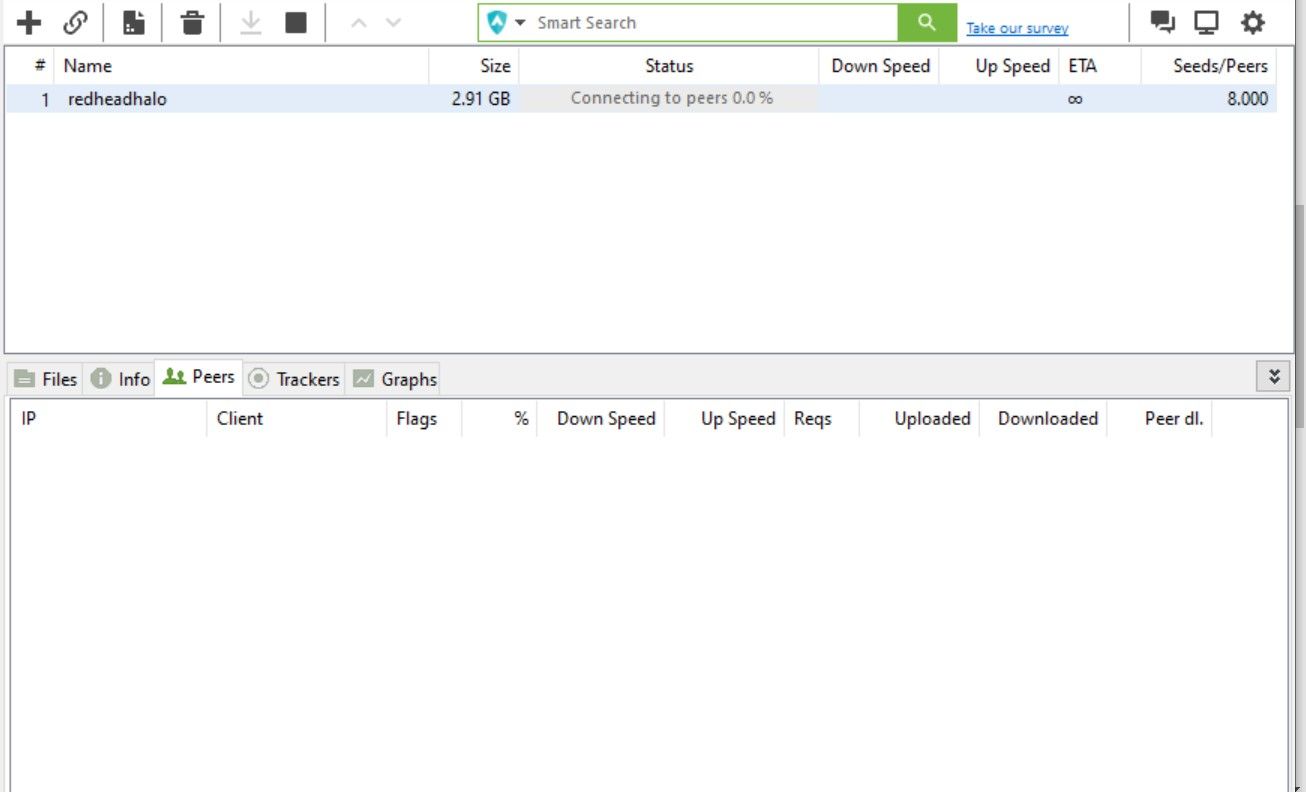1306x792 pixels.
Task: Create a new torrent
Action: 135,21
